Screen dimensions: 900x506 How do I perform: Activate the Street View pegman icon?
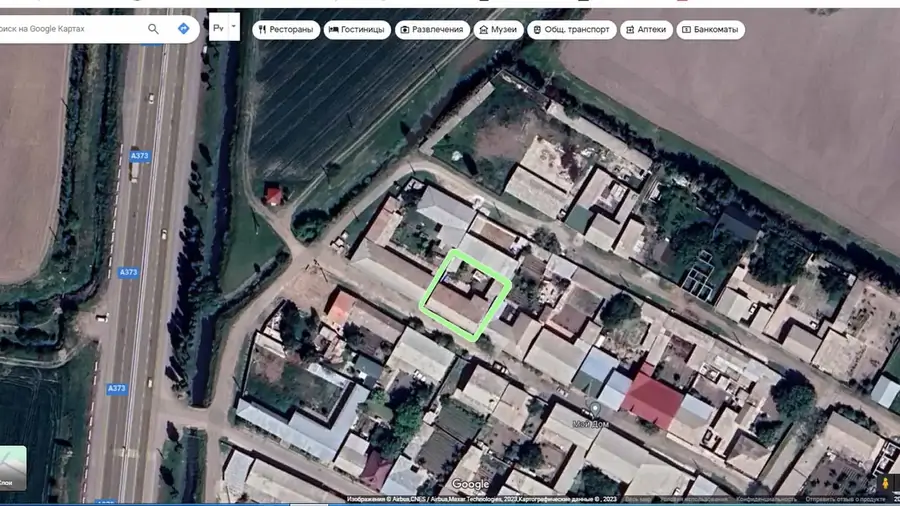tap(885, 483)
